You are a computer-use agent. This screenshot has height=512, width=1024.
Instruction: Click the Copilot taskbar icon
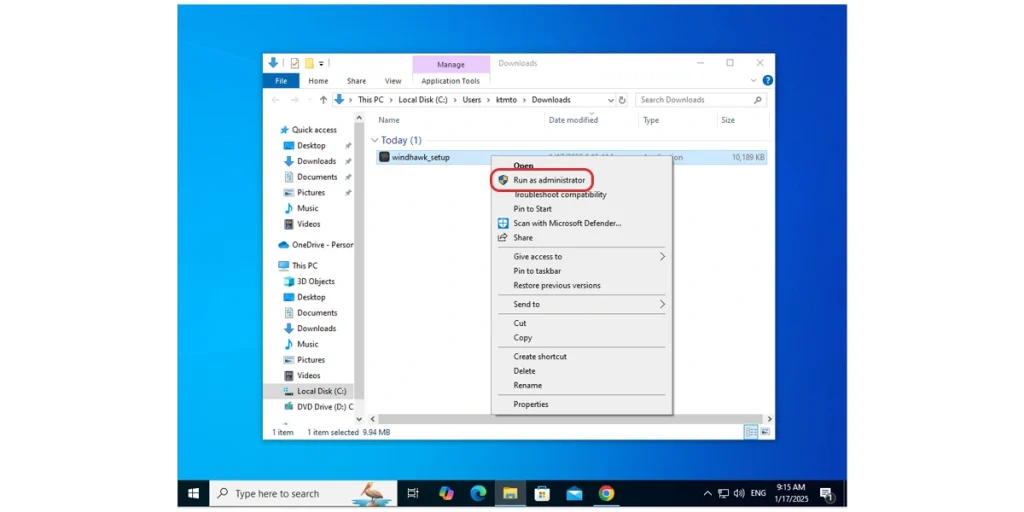coord(446,493)
